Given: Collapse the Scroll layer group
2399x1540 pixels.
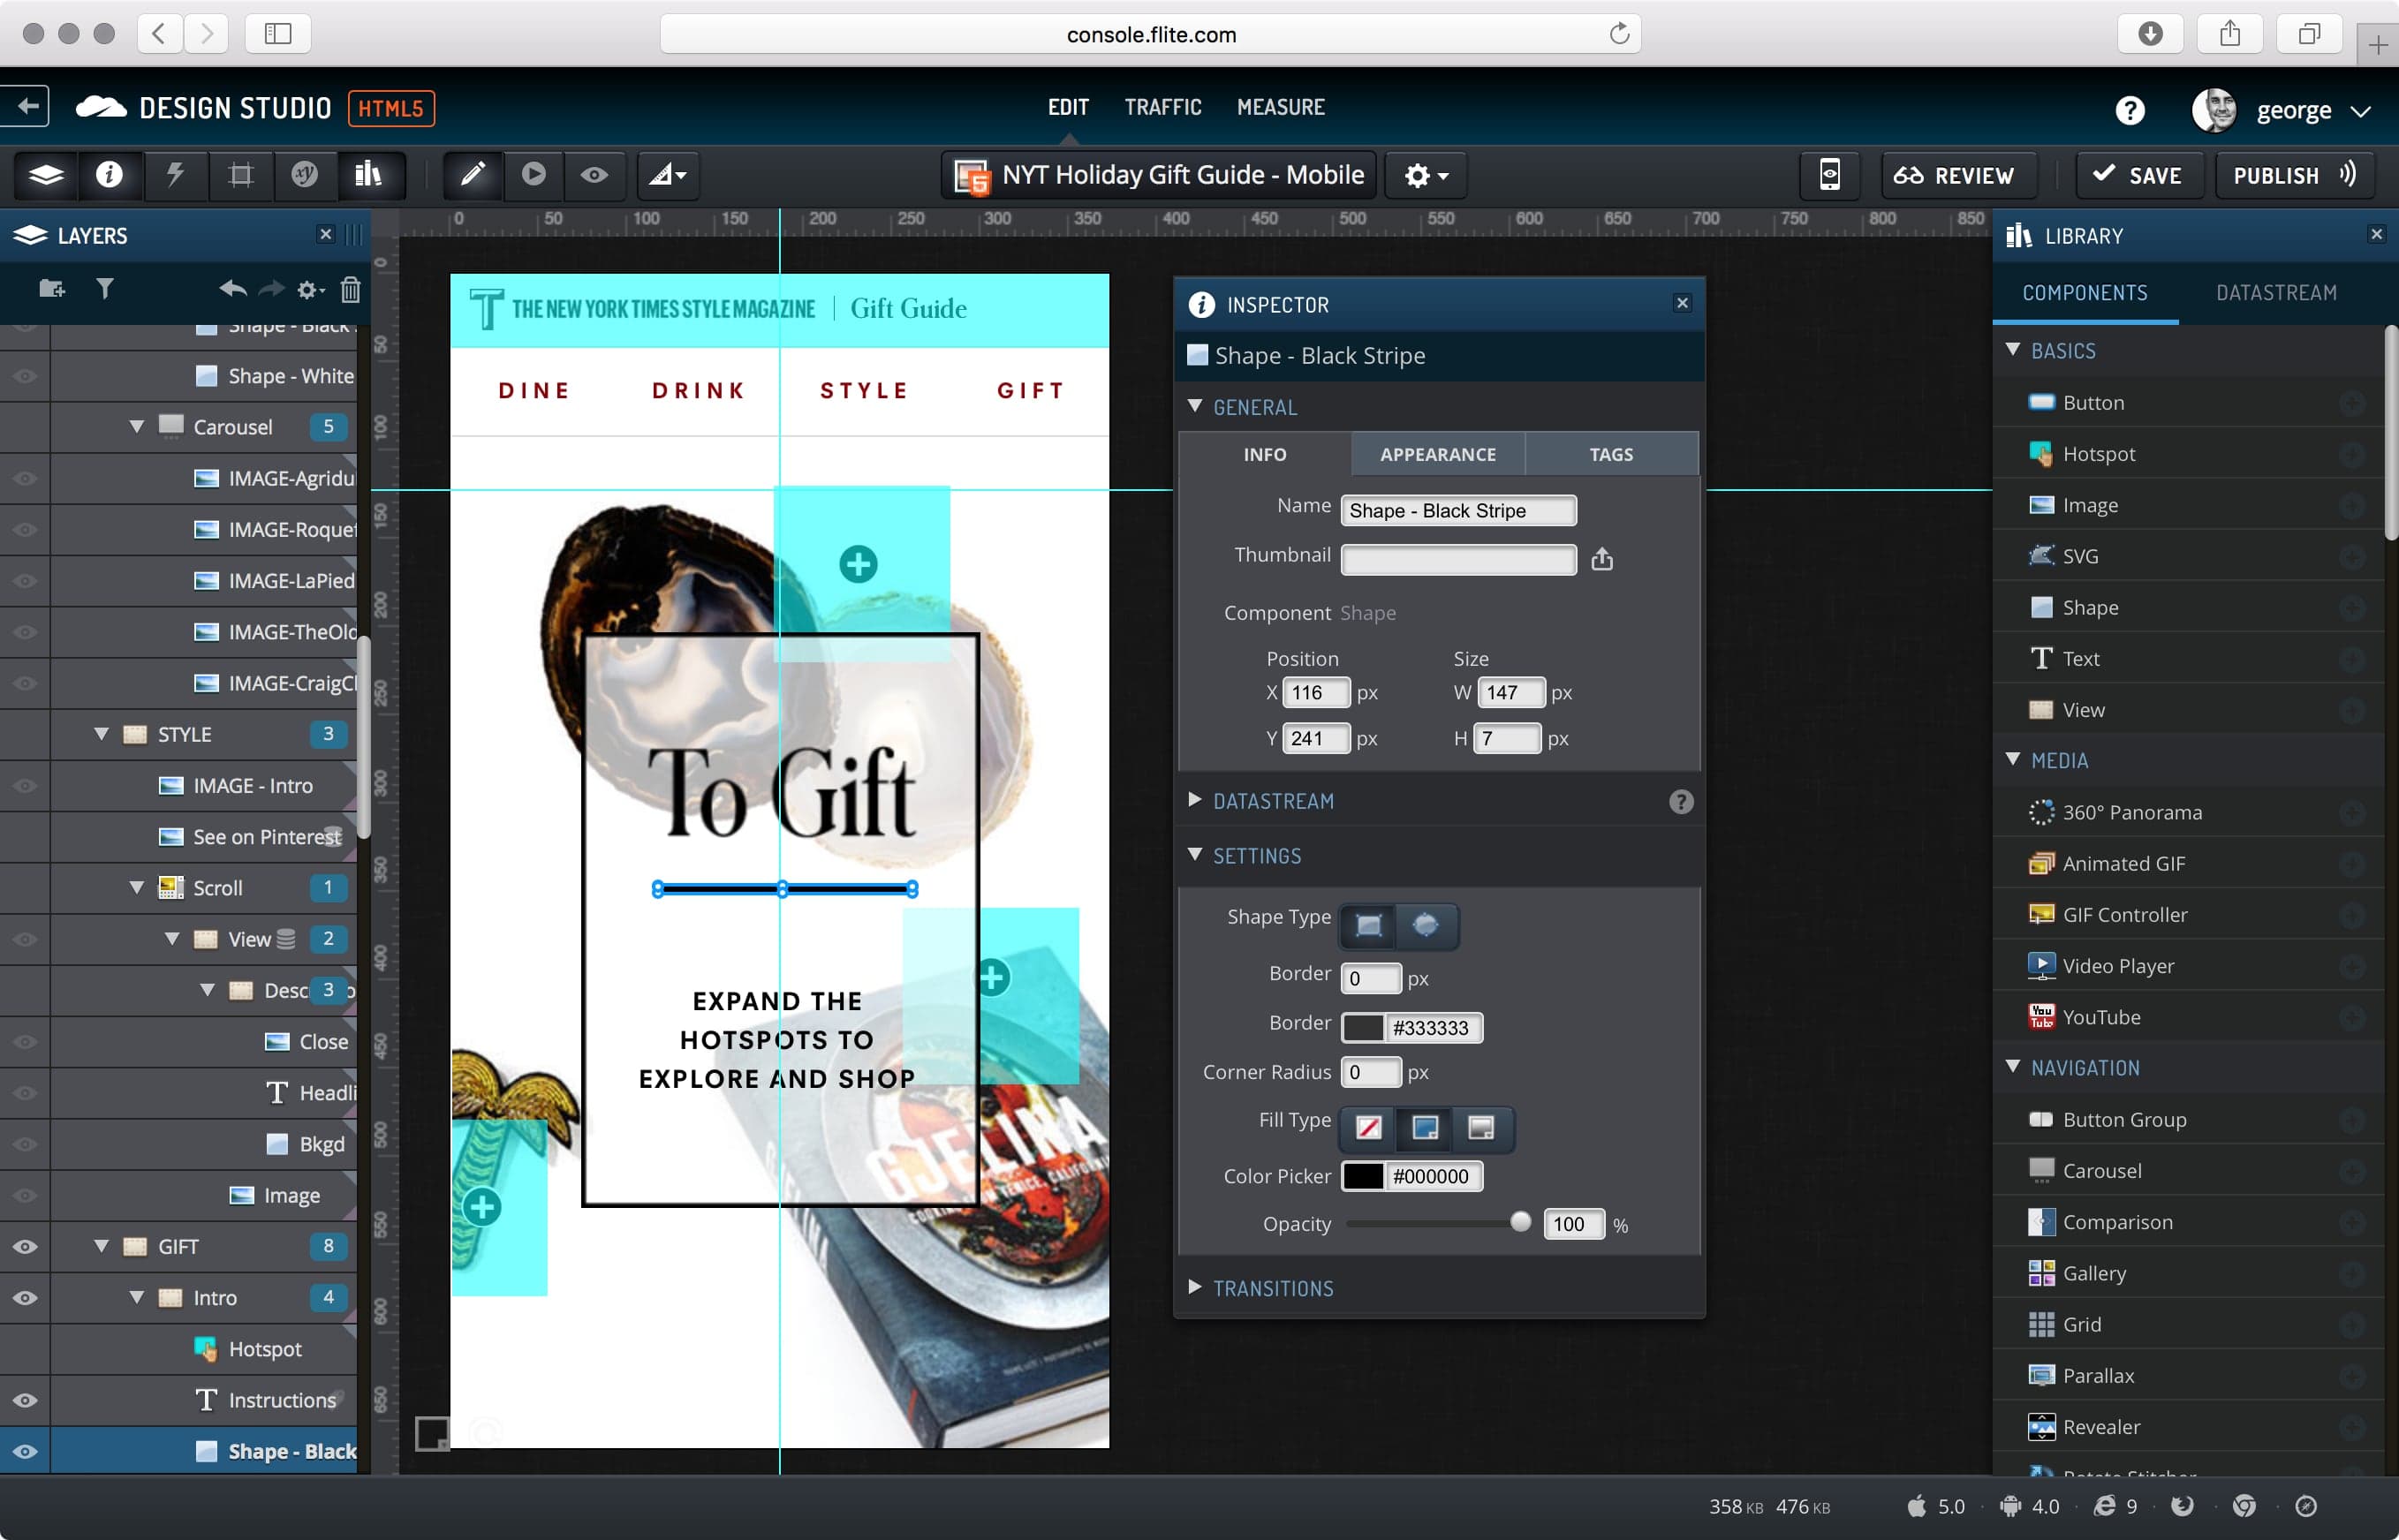Looking at the screenshot, I should (x=137, y=888).
